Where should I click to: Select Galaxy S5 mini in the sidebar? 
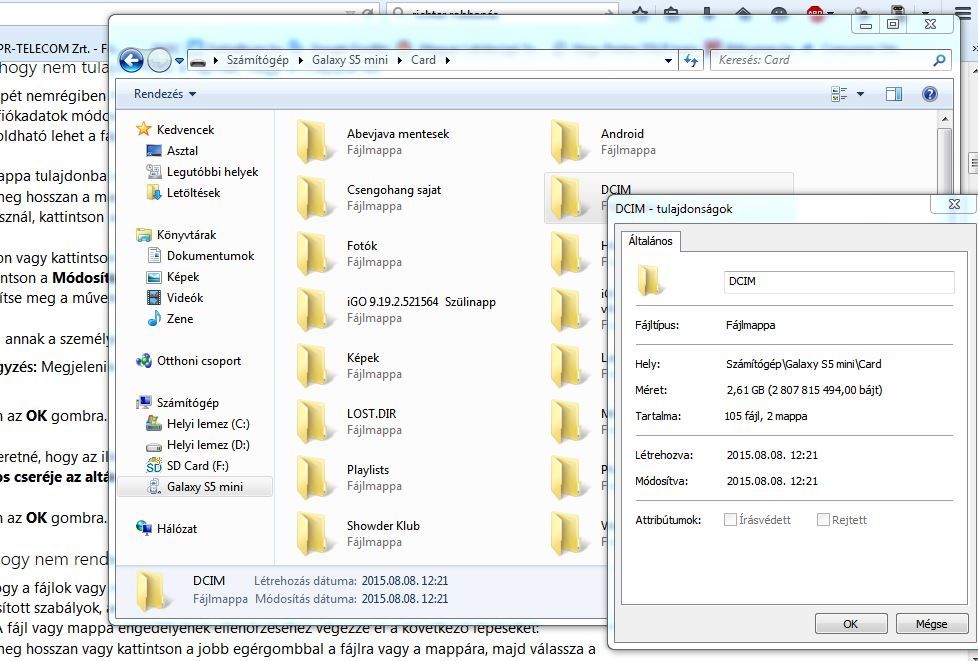[195, 487]
